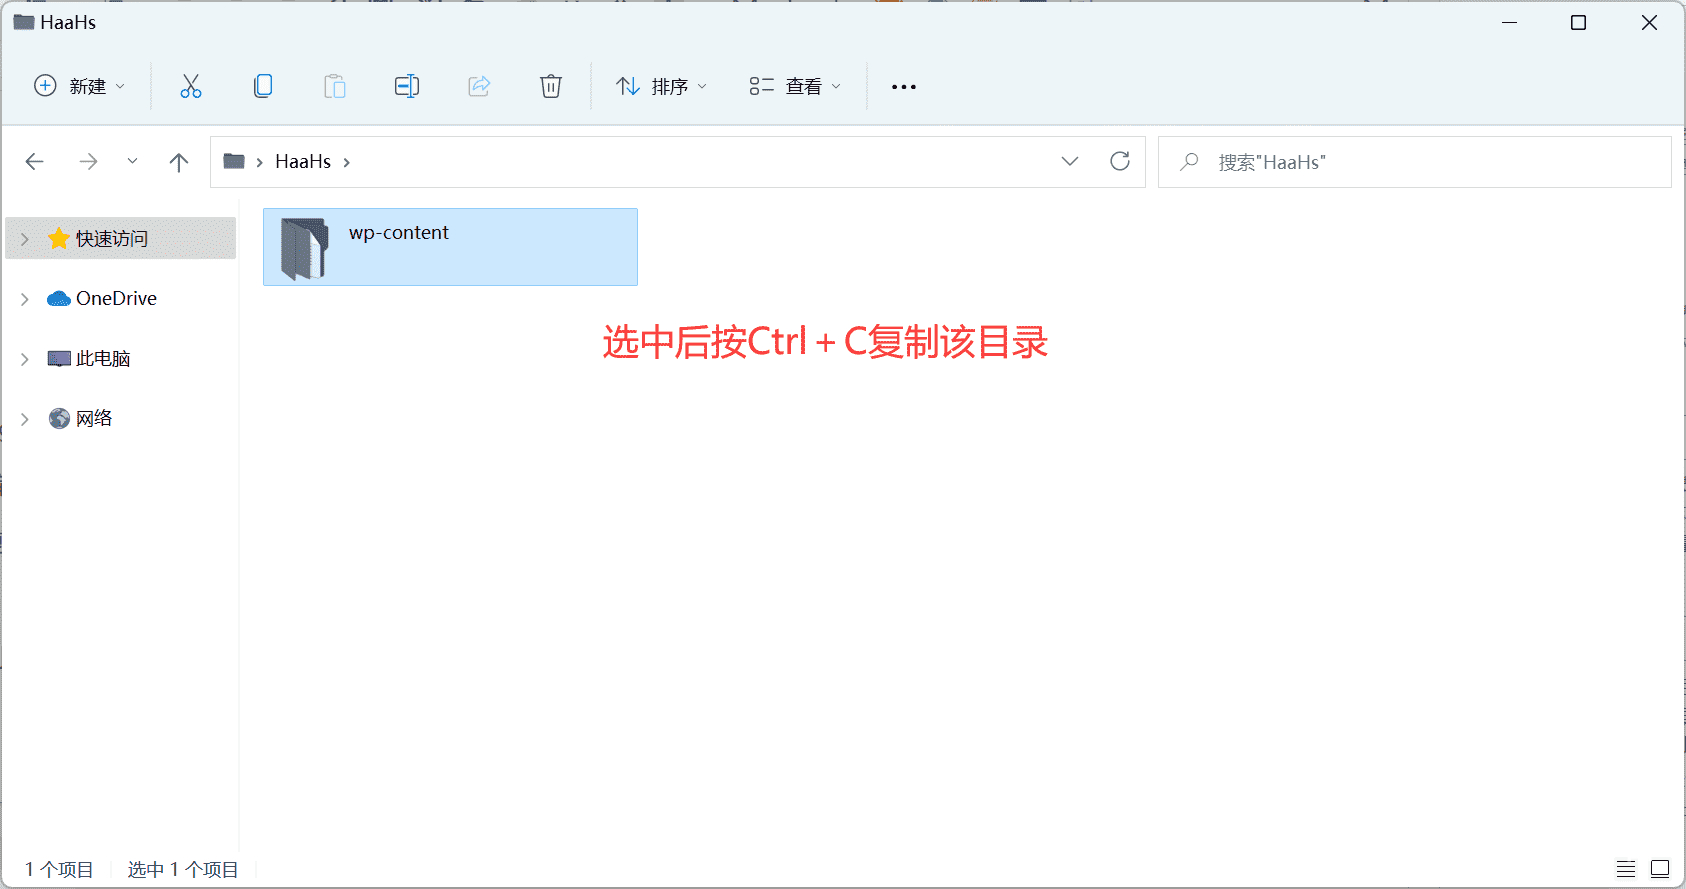The width and height of the screenshot is (1686, 889).
Task: Select 网络 in navigation pane
Action: tap(94, 419)
